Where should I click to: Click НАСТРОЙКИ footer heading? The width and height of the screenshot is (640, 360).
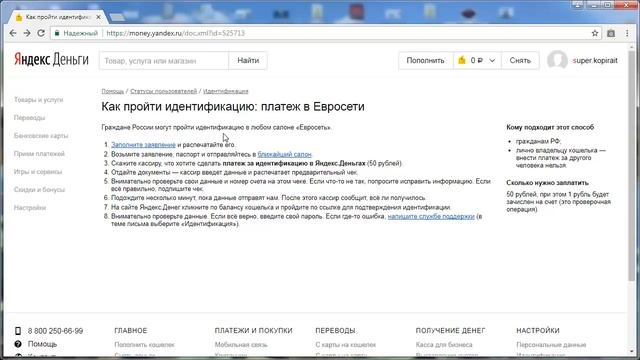point(538,330)
